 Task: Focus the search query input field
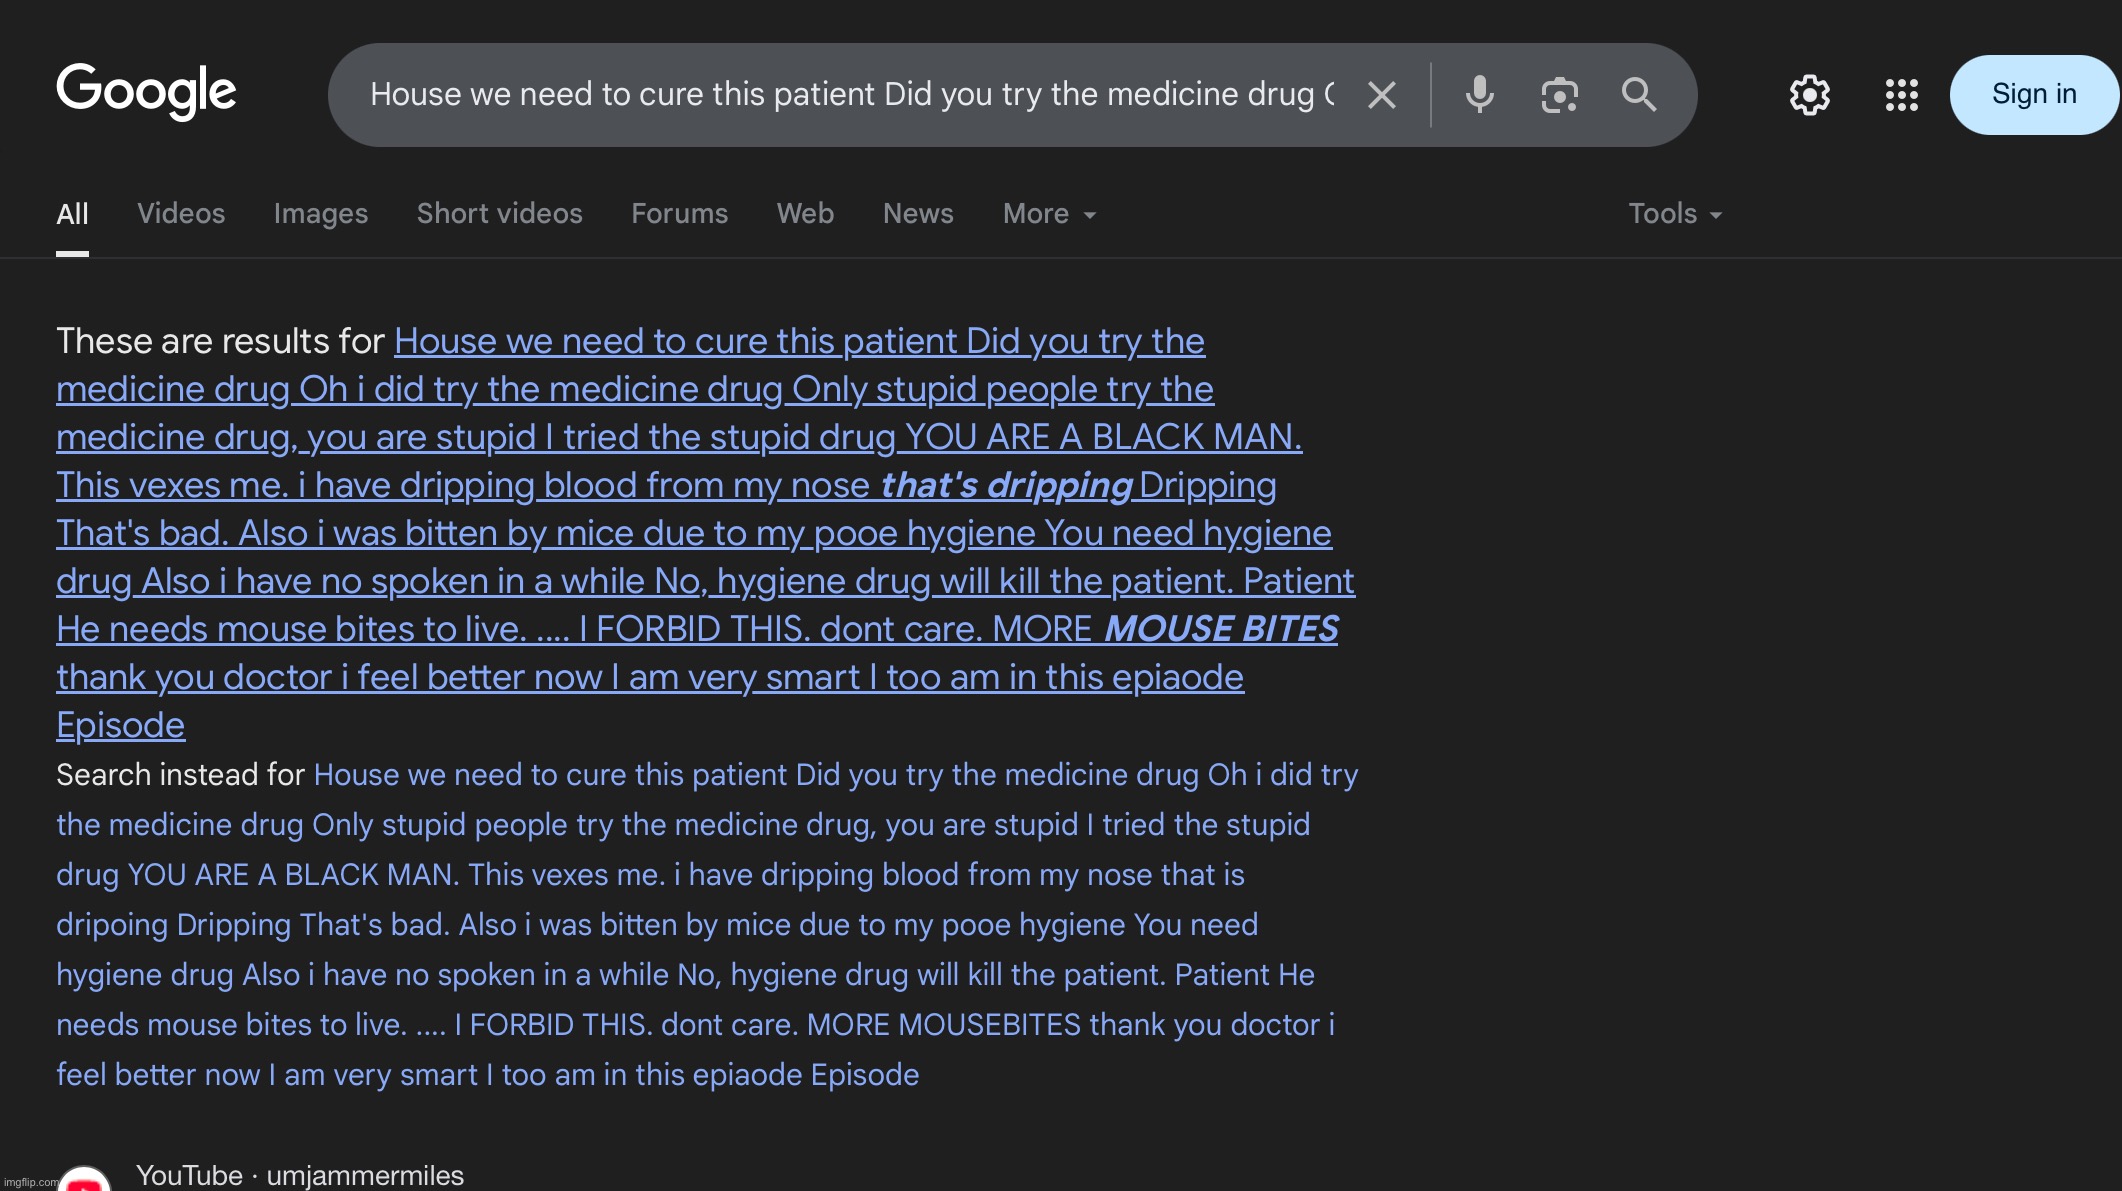click(x=852, y=95)
